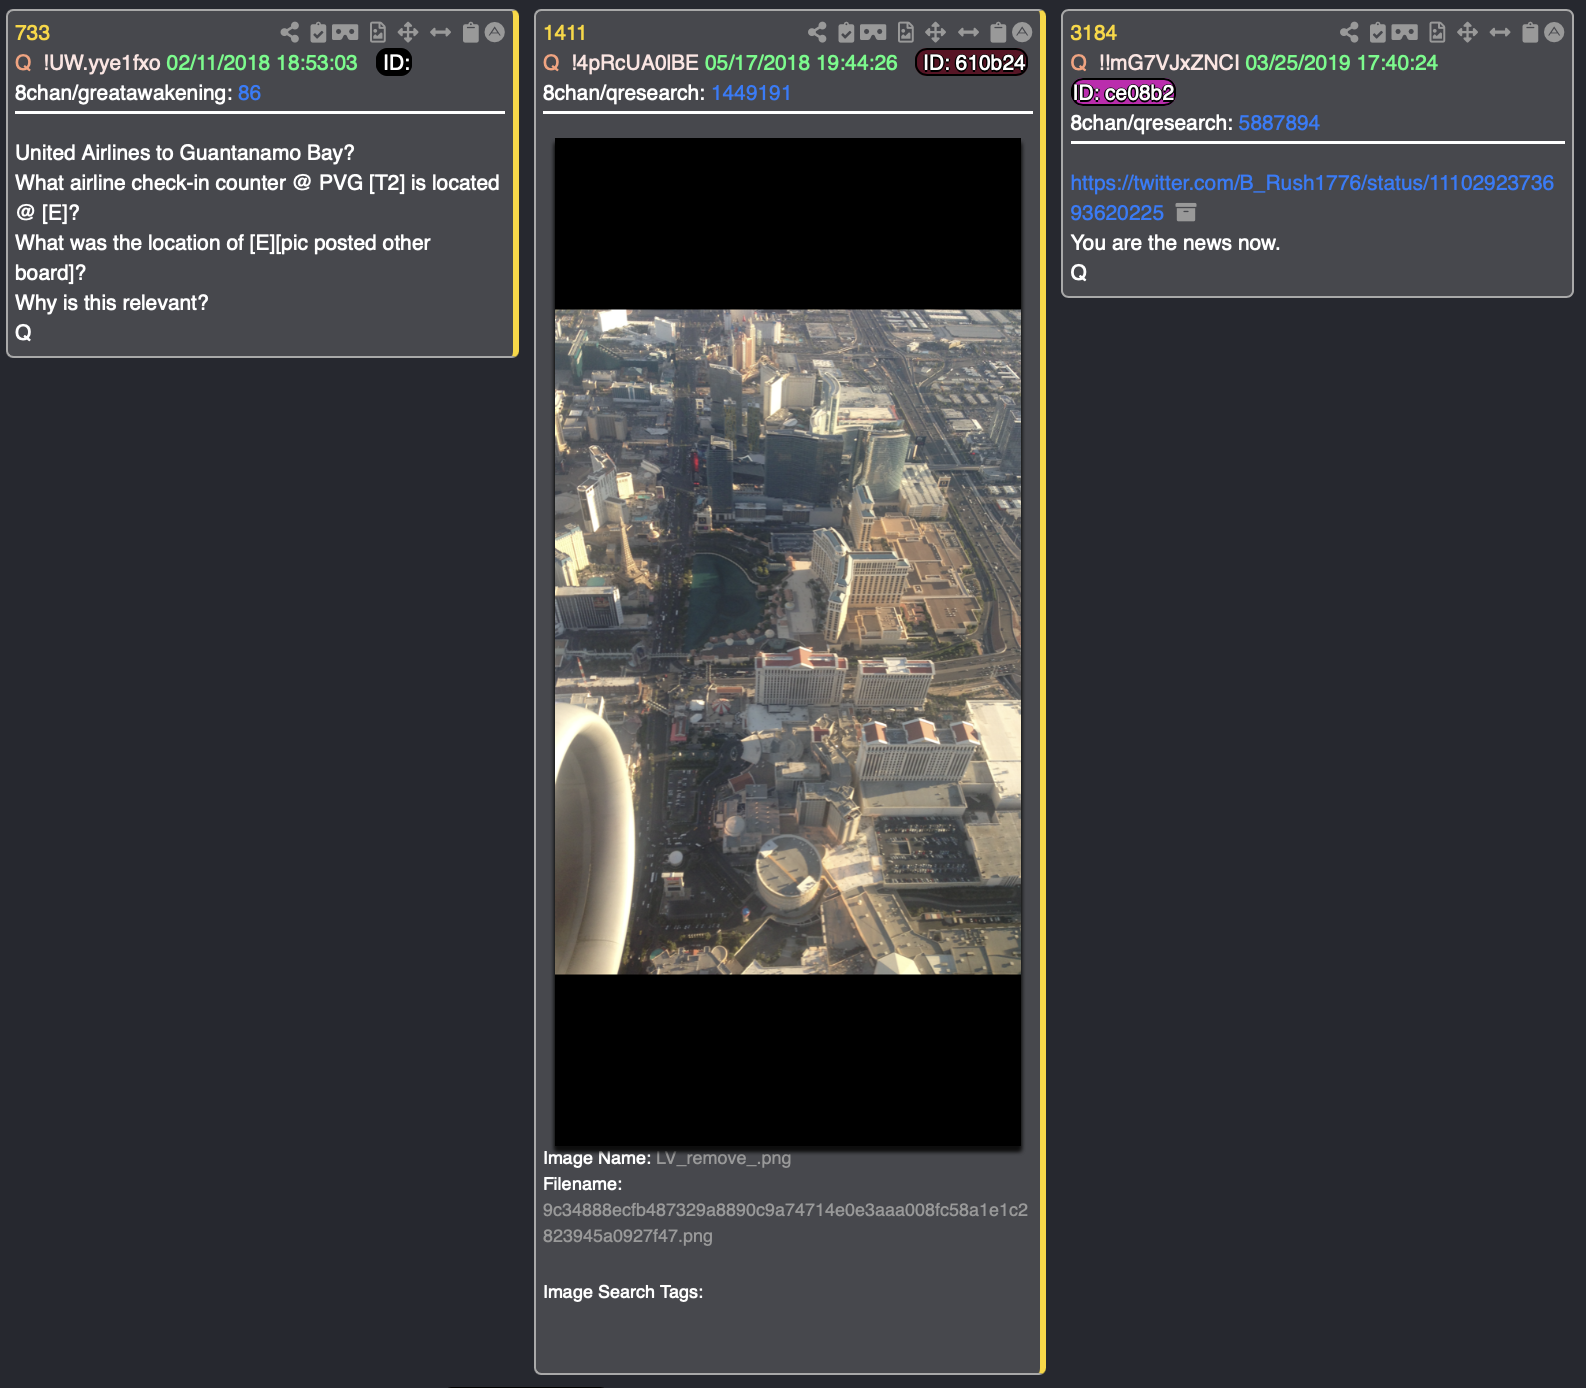Share post 3184
The image size is (1586, 1388).
[1350, 32]
